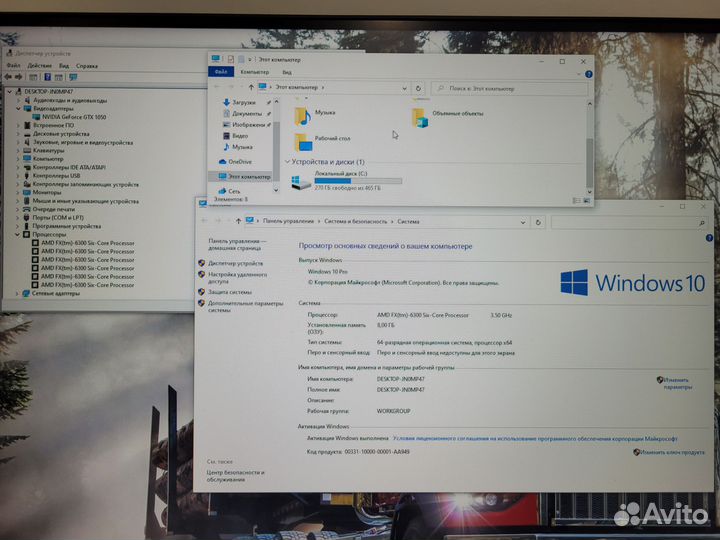This screenshot has height=540, width=720.
Task: Select NVIDIA GeForce GTX 1050 device
Action: (74, 117)
